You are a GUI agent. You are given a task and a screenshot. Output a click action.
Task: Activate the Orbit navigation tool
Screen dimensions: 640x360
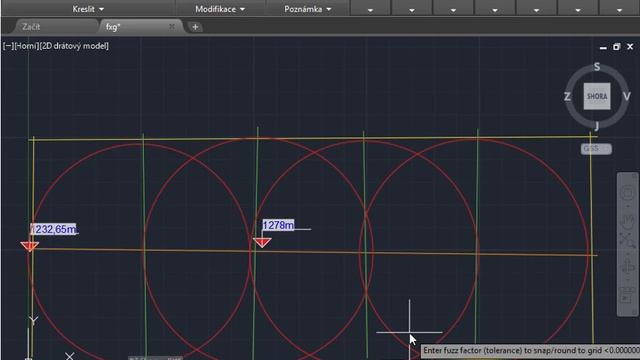click(627, 267)
